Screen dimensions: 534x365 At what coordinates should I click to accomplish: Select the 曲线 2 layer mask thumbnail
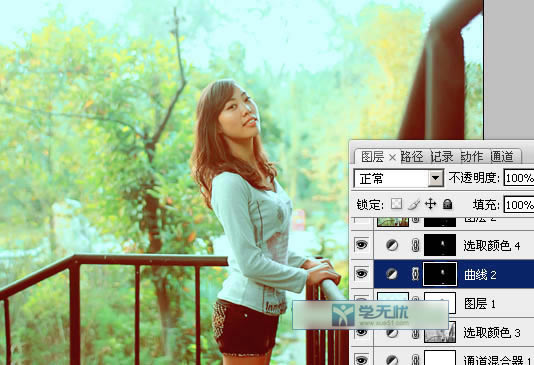(440, 274)
